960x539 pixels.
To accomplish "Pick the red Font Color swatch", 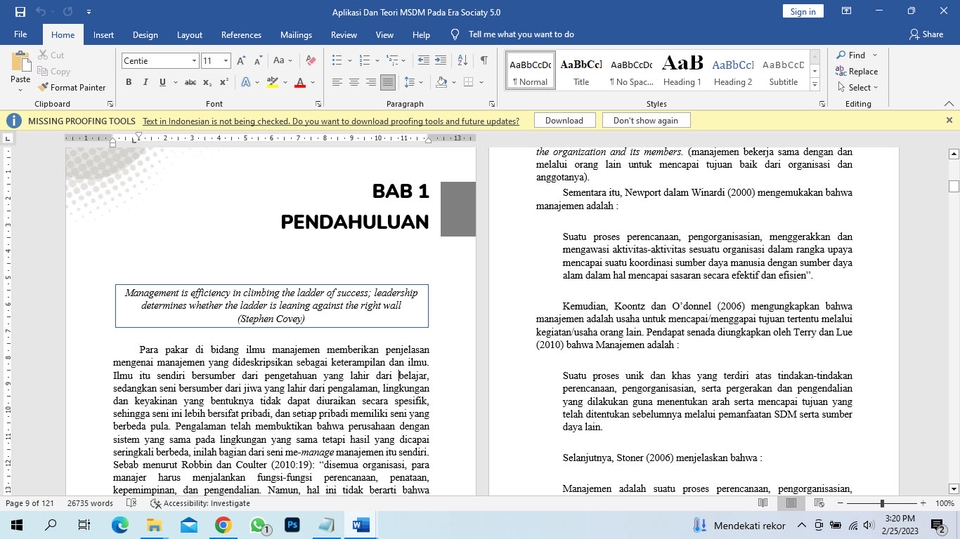I will [x=300, y=82].
